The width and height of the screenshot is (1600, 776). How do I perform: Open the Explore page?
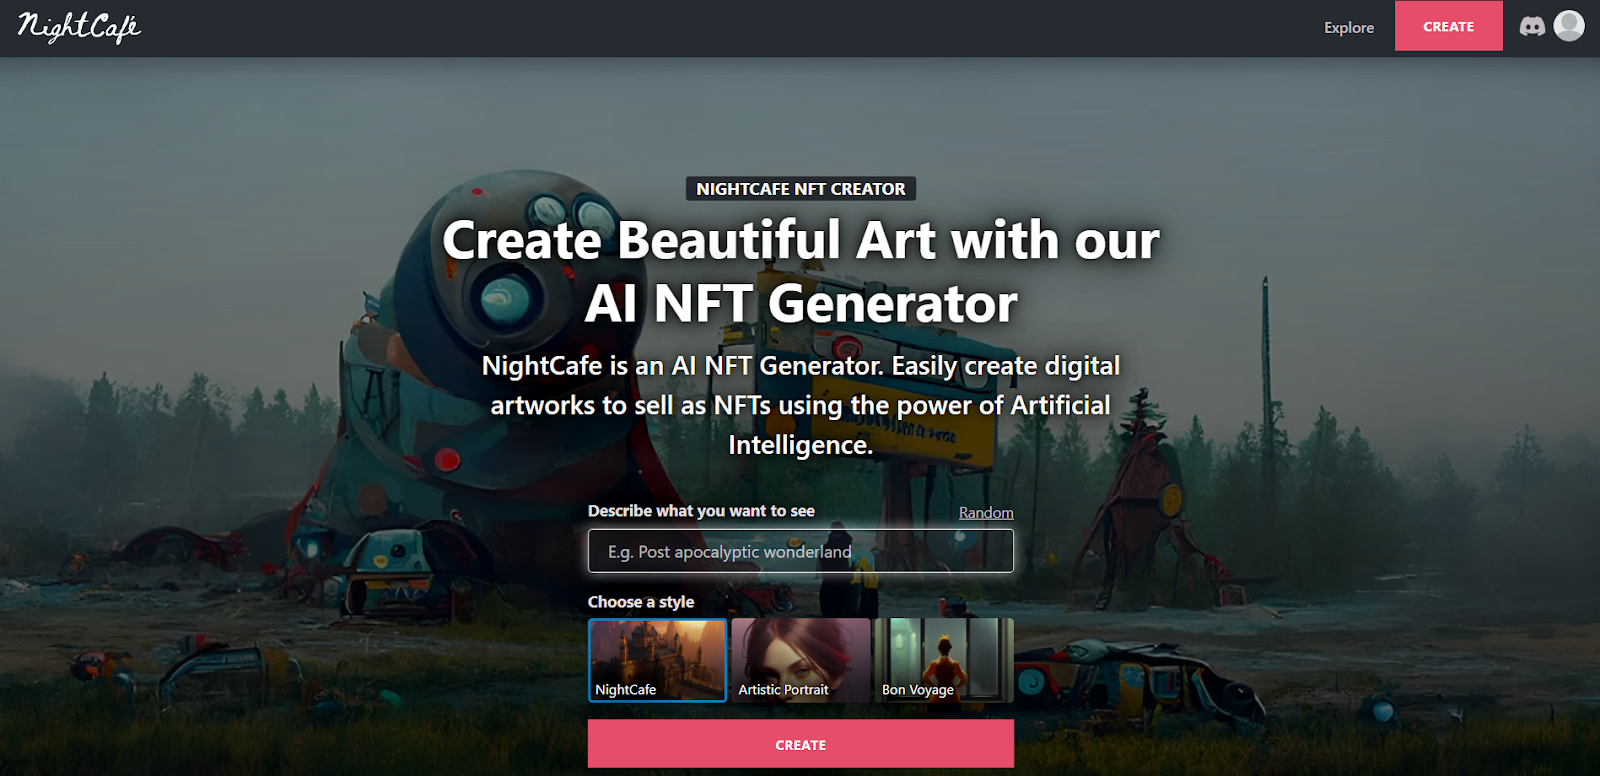(x=1349, y=27)
